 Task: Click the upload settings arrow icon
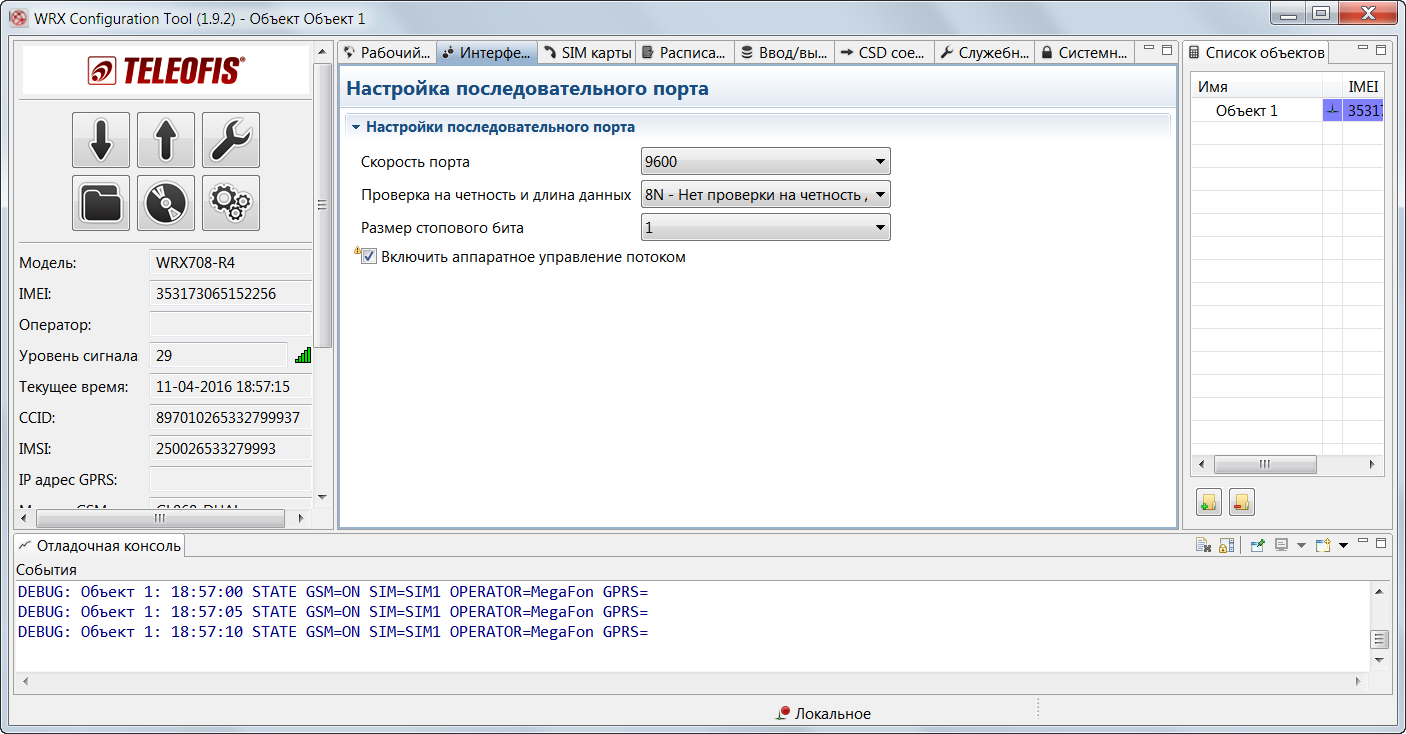tap(165, 140)
